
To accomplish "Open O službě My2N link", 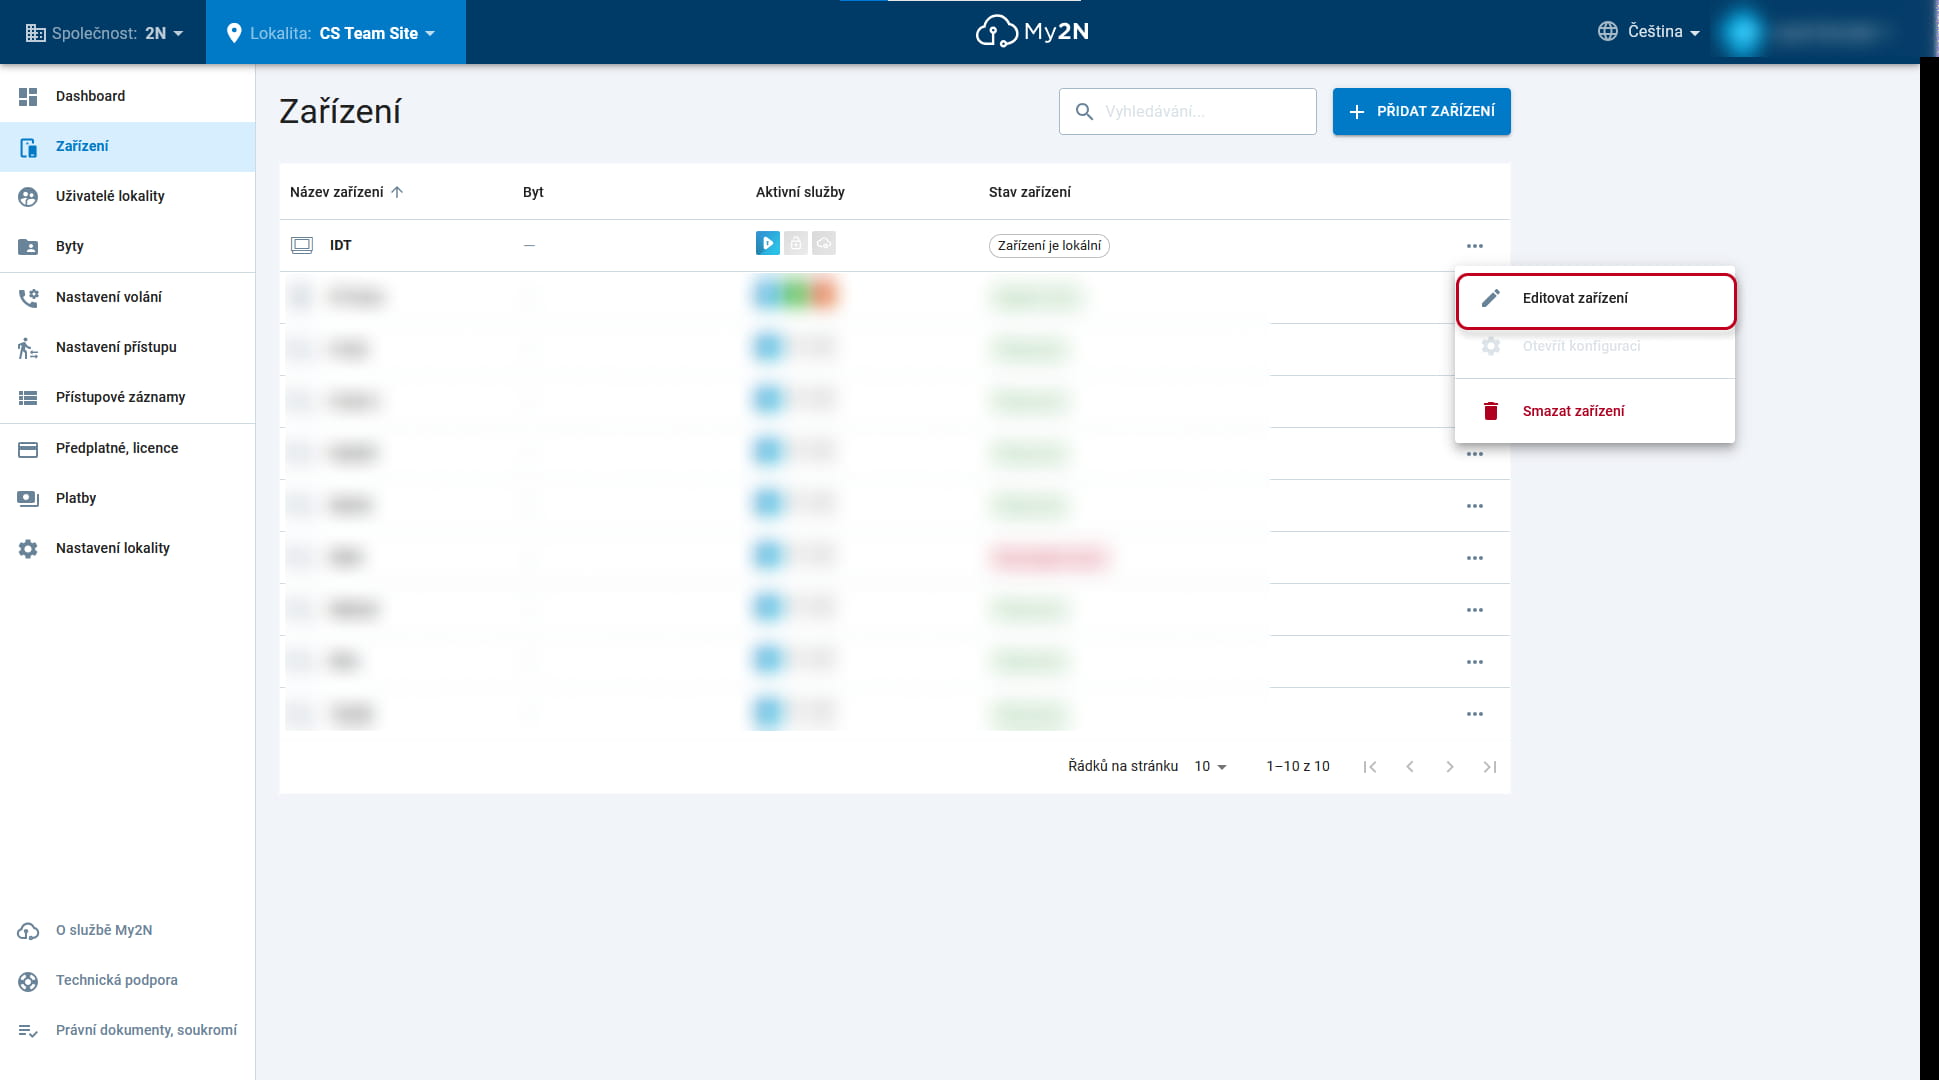I will click(127, 931).
